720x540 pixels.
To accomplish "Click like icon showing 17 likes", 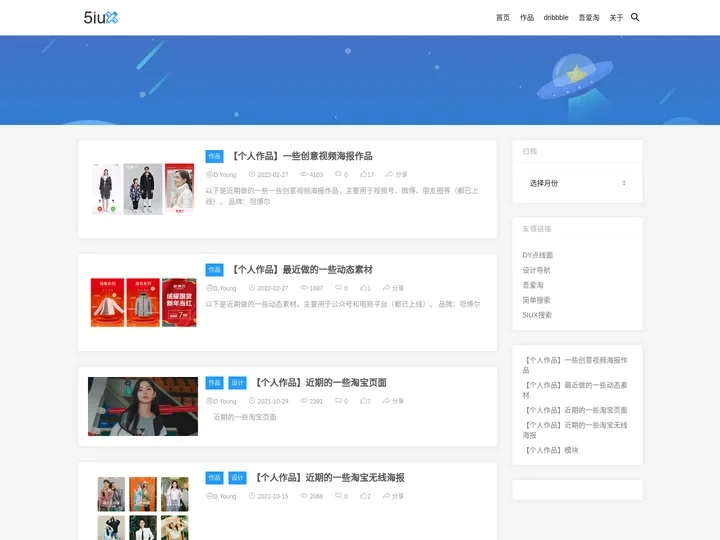I will click(x=363, y=174).
